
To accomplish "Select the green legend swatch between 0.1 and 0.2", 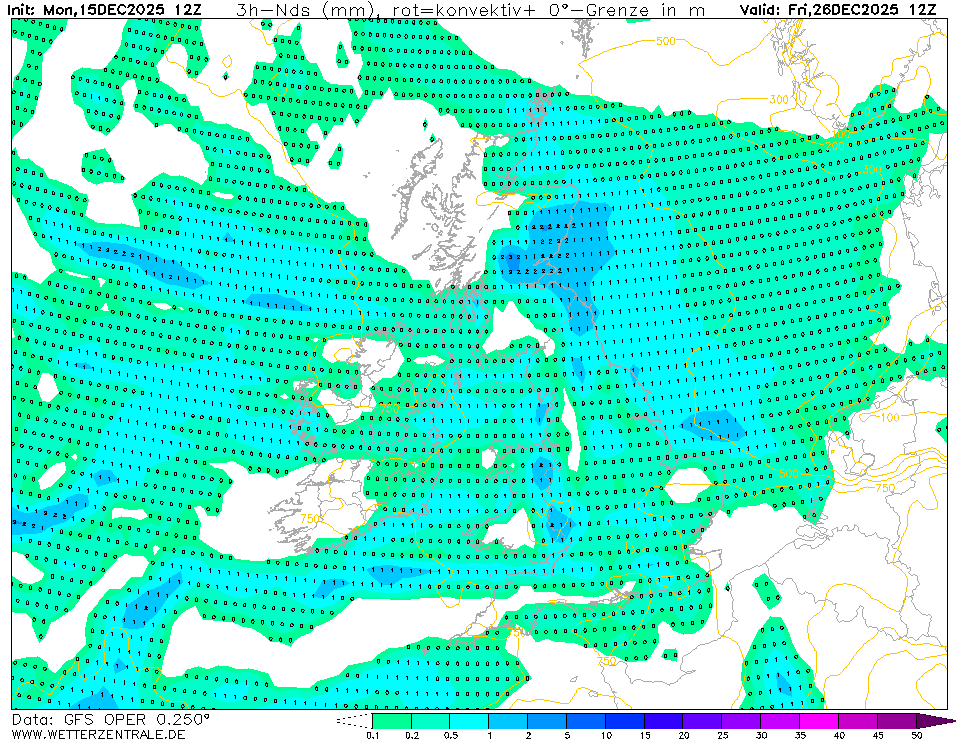I will click(x=391, y=720).
